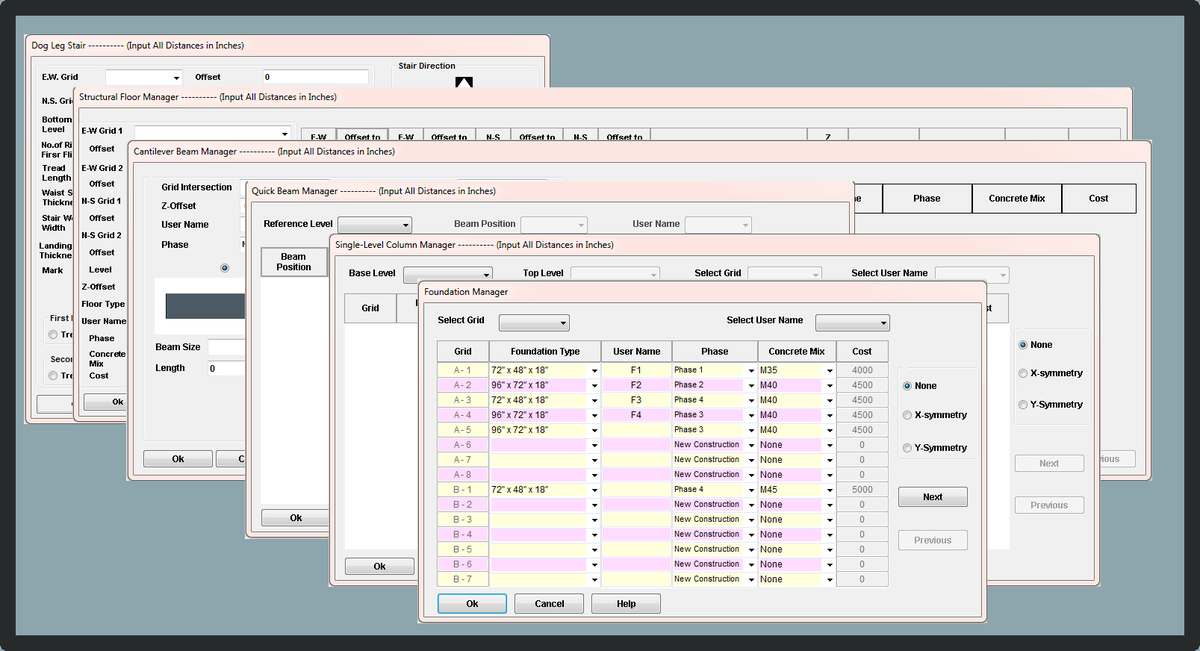
Task: Open Concrete Mix dropdown for row B-1
Action: tap(829, 490)
